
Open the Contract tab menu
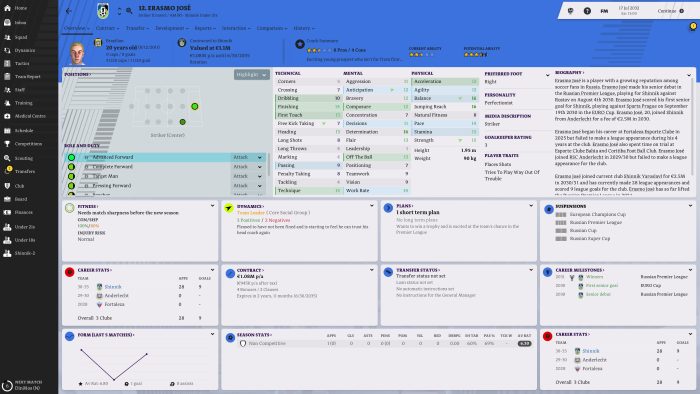click(x=108, y=28)
